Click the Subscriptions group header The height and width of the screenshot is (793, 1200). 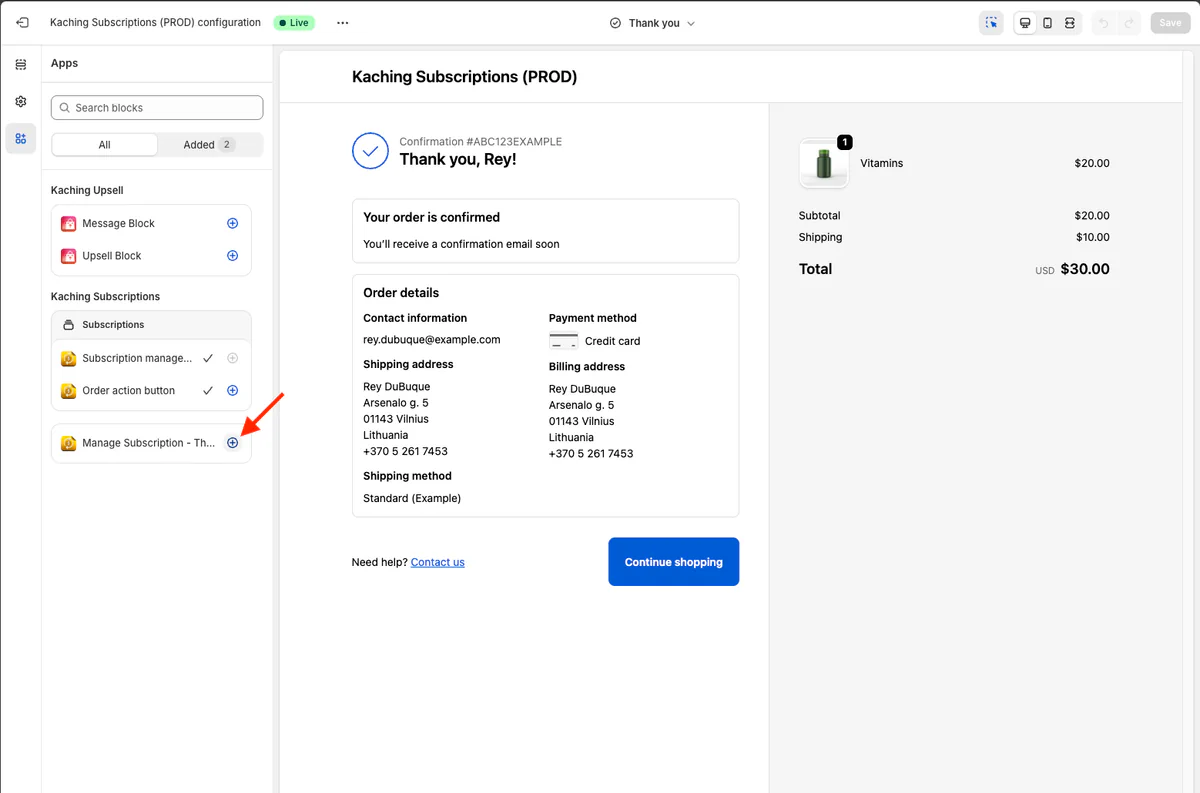(151, 325)
